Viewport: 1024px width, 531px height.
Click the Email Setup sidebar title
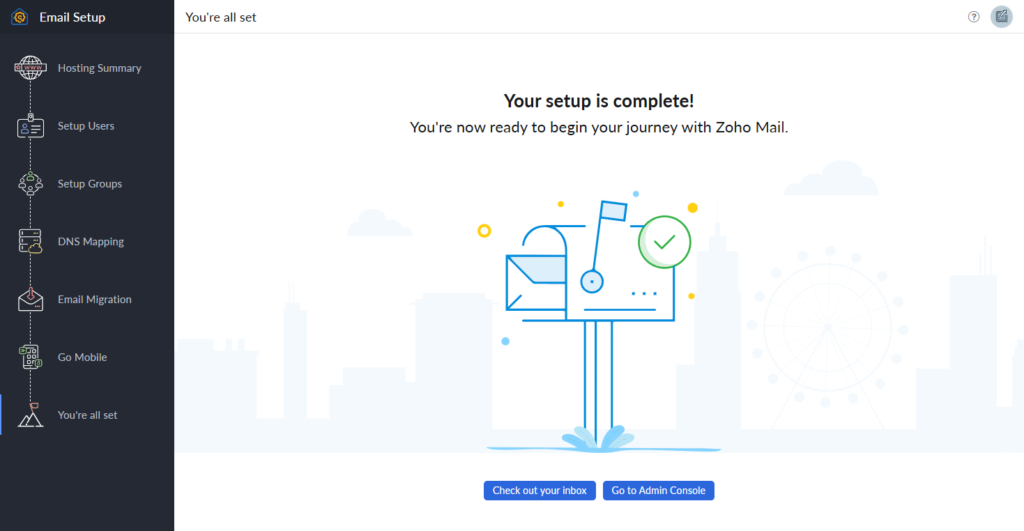[x=72, y=17]
